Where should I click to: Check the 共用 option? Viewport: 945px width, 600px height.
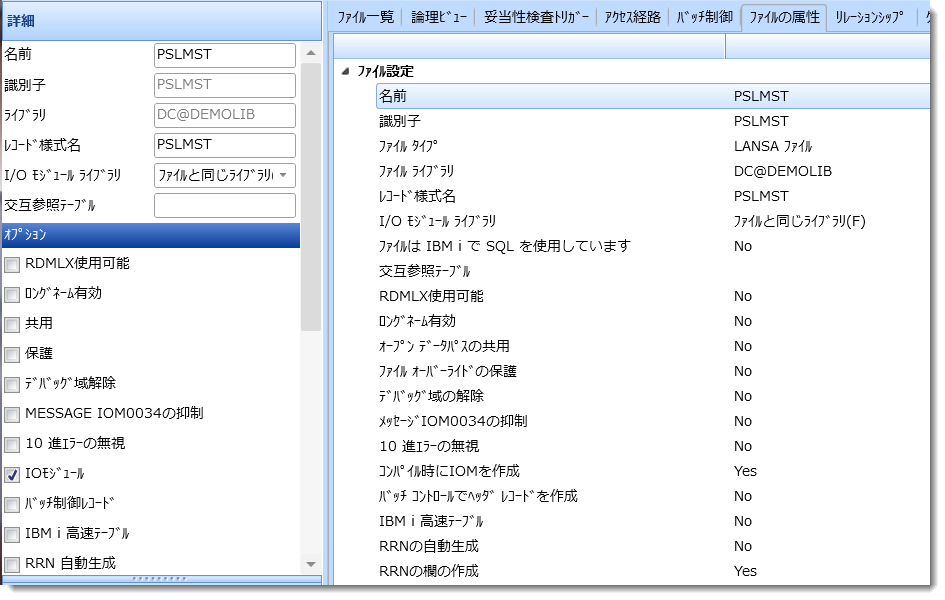[12, 325]
